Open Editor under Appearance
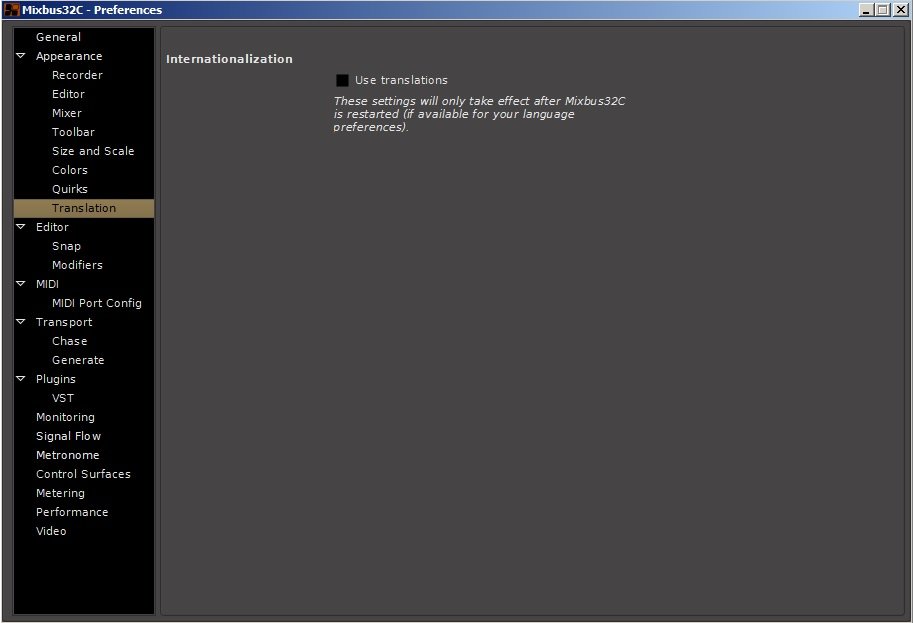This screenshot has width=913, height=623. (68, 94)
